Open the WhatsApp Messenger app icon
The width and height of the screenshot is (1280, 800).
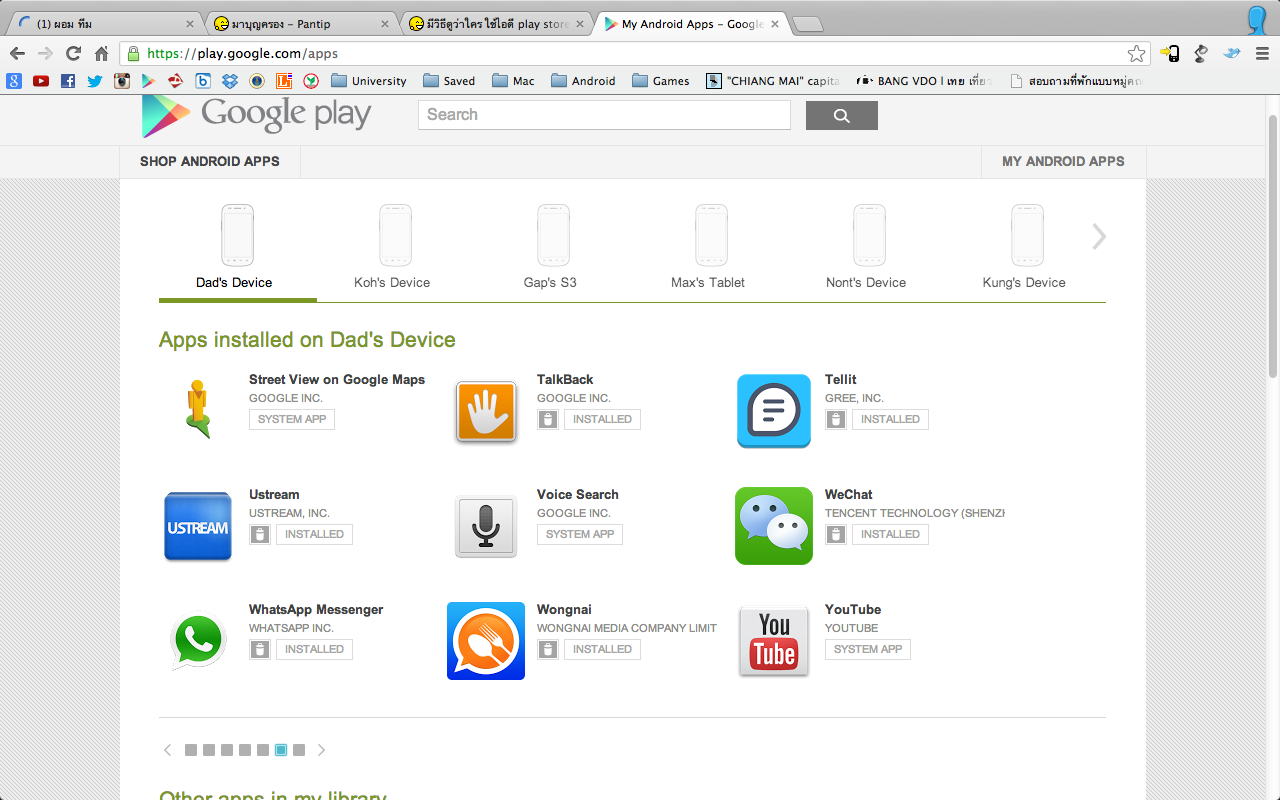tap(198, 641)
